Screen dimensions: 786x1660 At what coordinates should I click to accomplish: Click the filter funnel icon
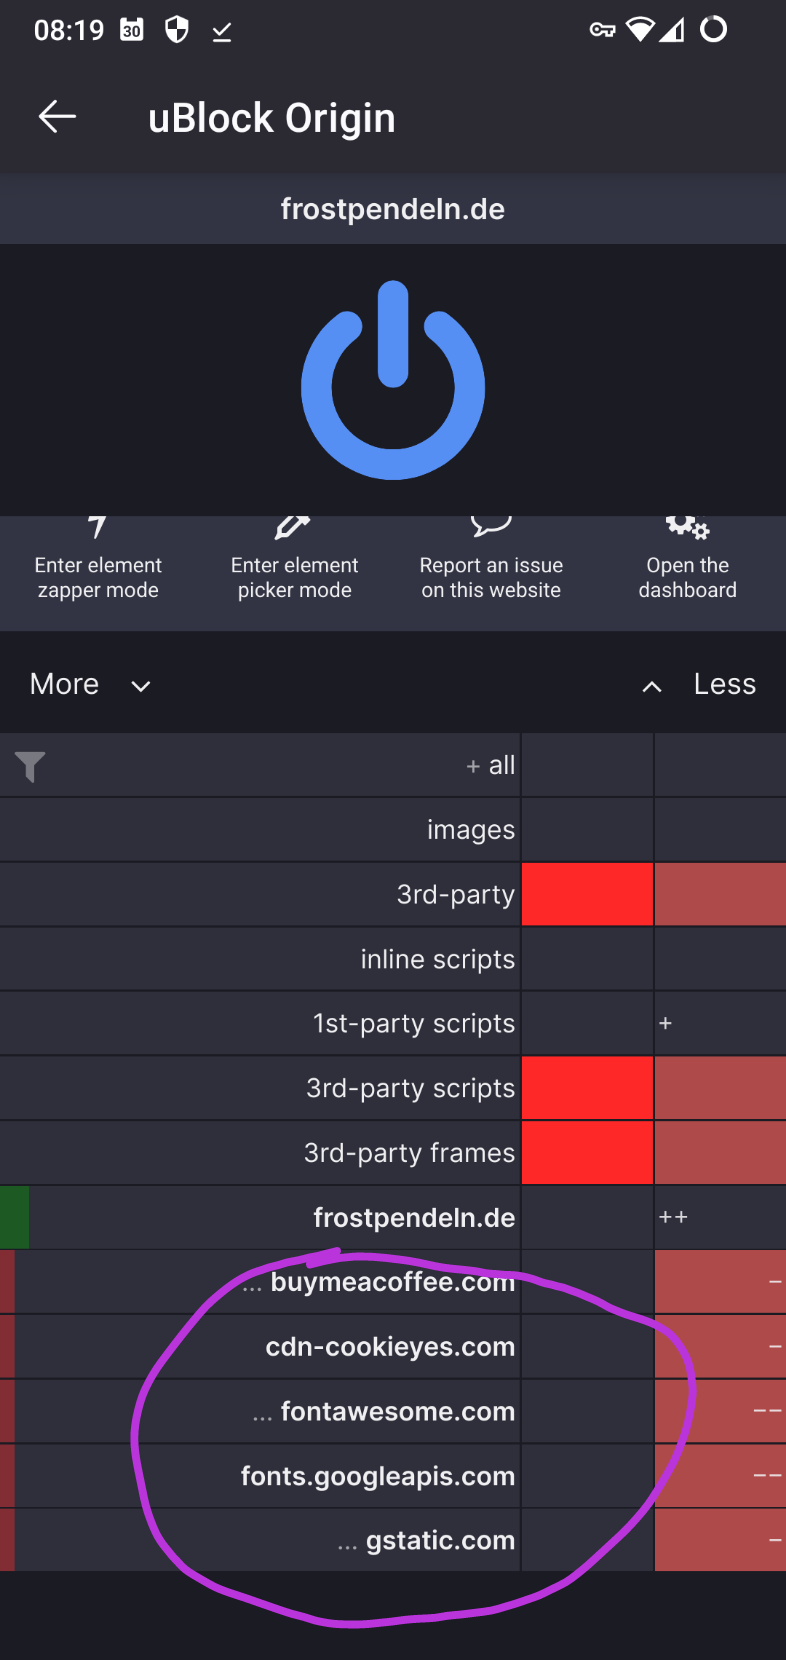30,766
